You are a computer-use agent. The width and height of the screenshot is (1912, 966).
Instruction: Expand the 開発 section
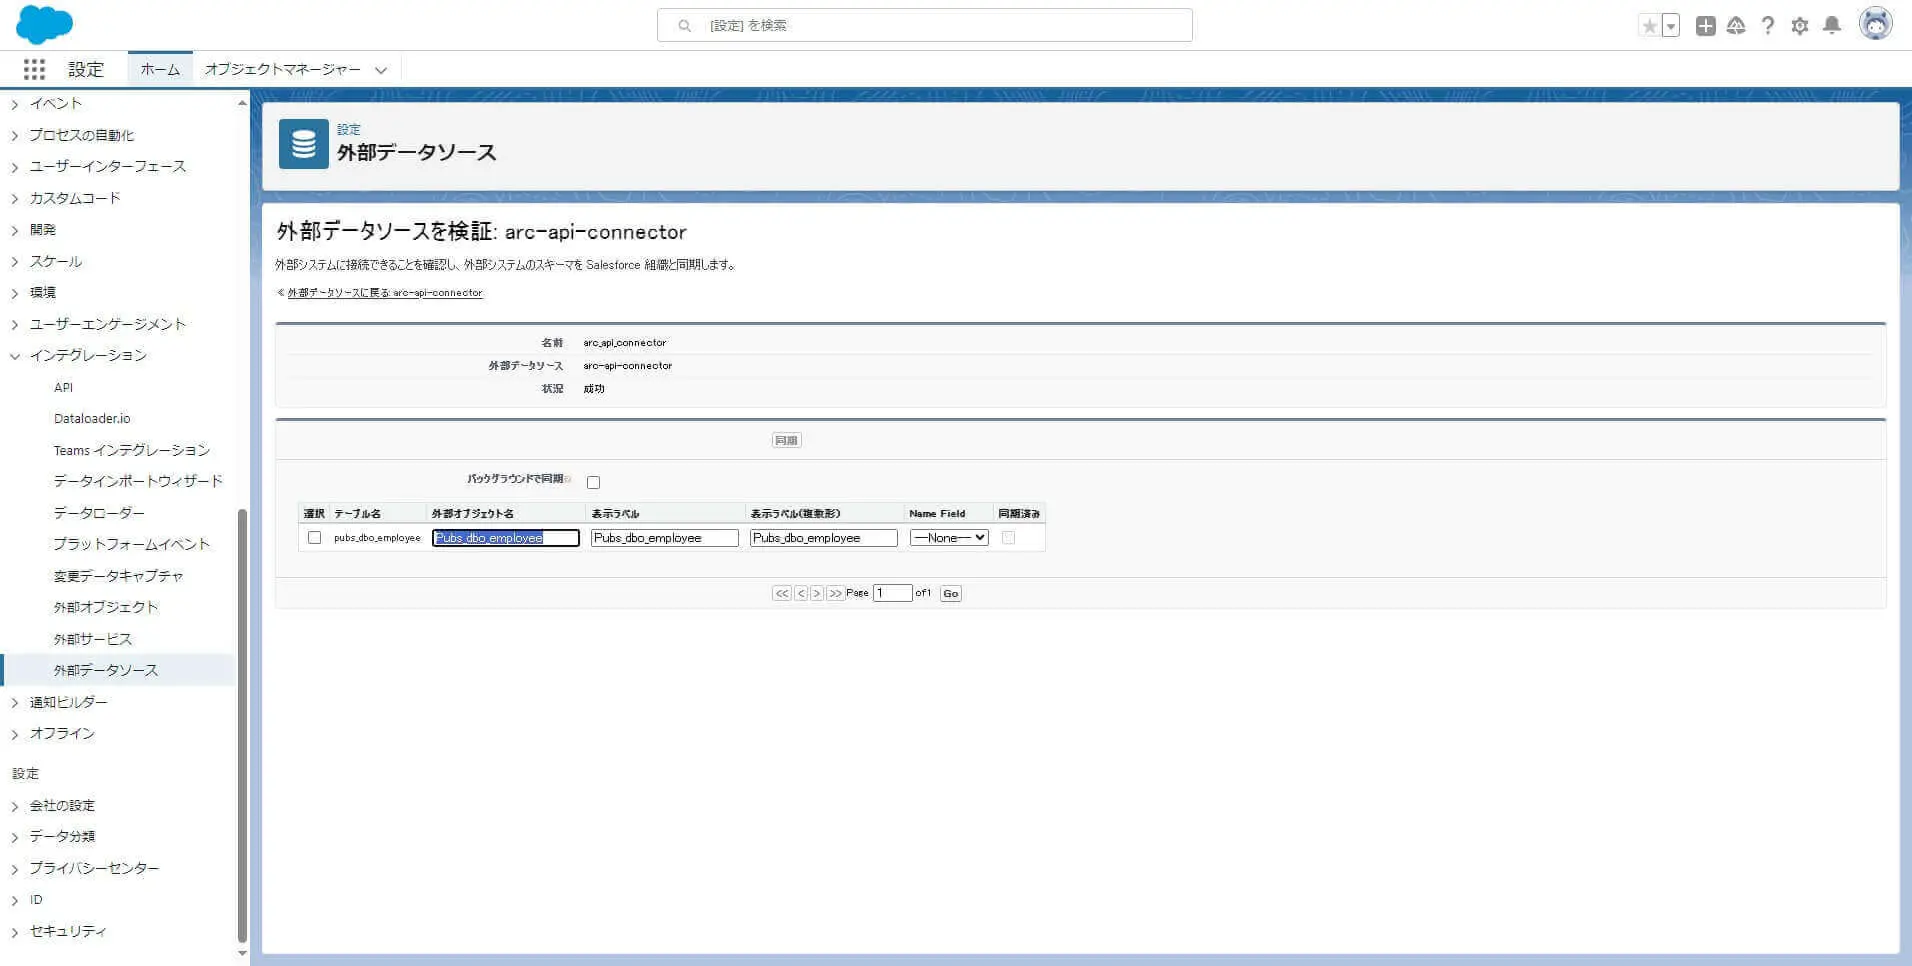(15, 230)
